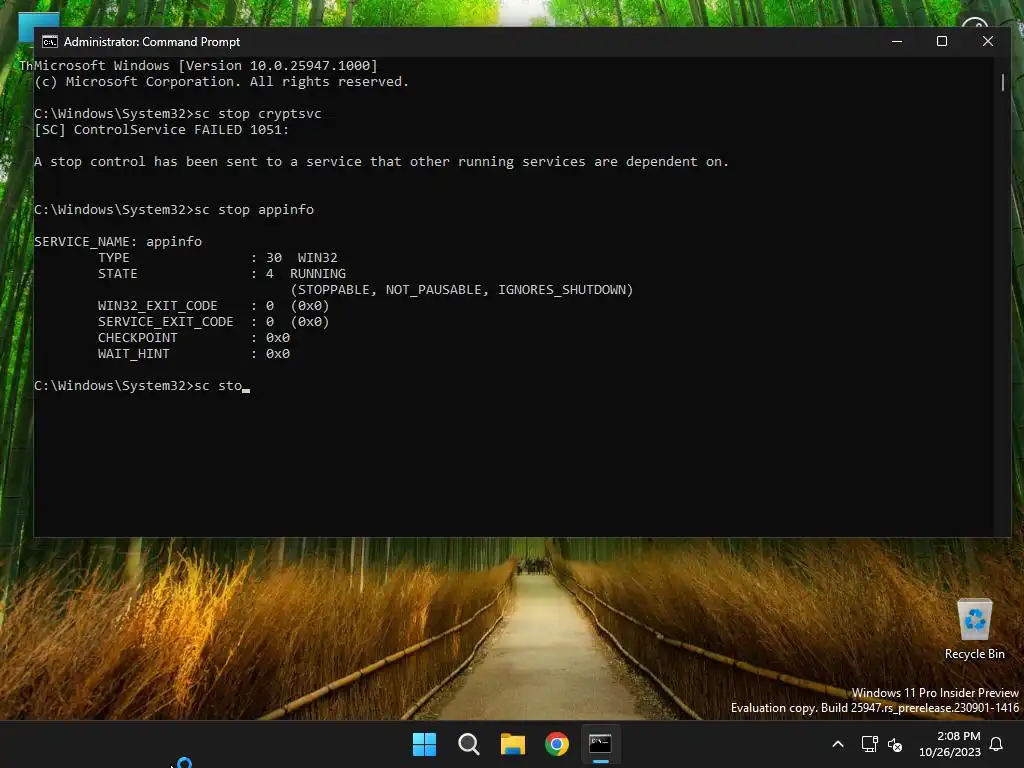This screenshot has width=1024, height=768.
Task: Click the 'TYPE : 30 WIN32' row
Action: click(x=217, y=257)
